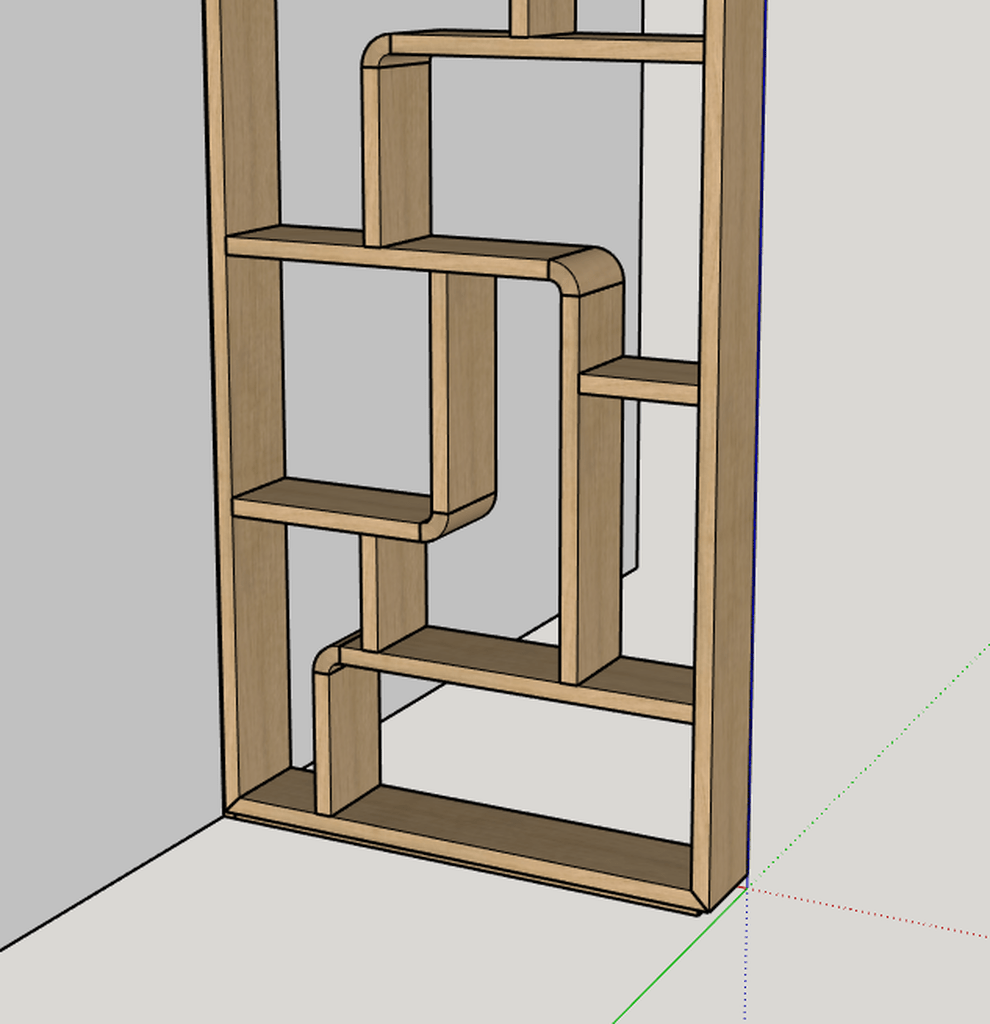This screenshot has width=990, height=1024.
Task: Click the axes origin point near bookshelf corner
Action: (747, 885)
